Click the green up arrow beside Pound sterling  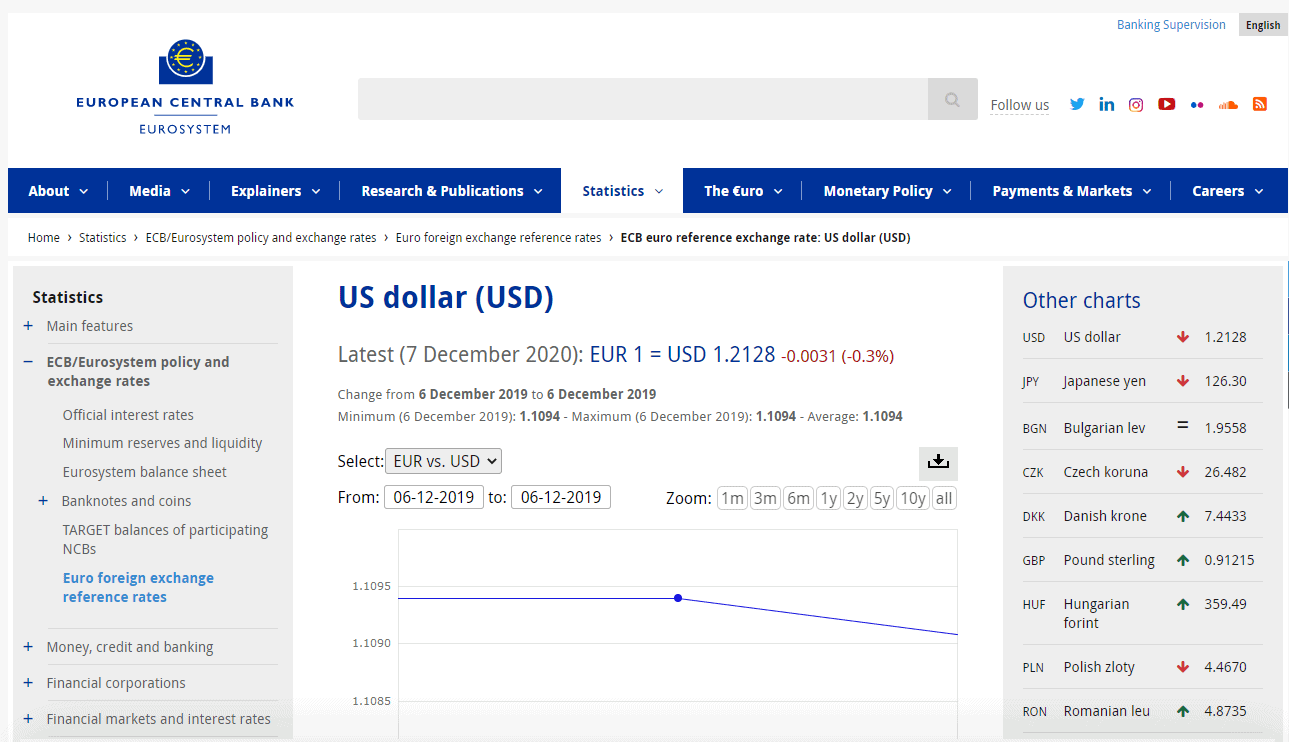(1183, 560)
